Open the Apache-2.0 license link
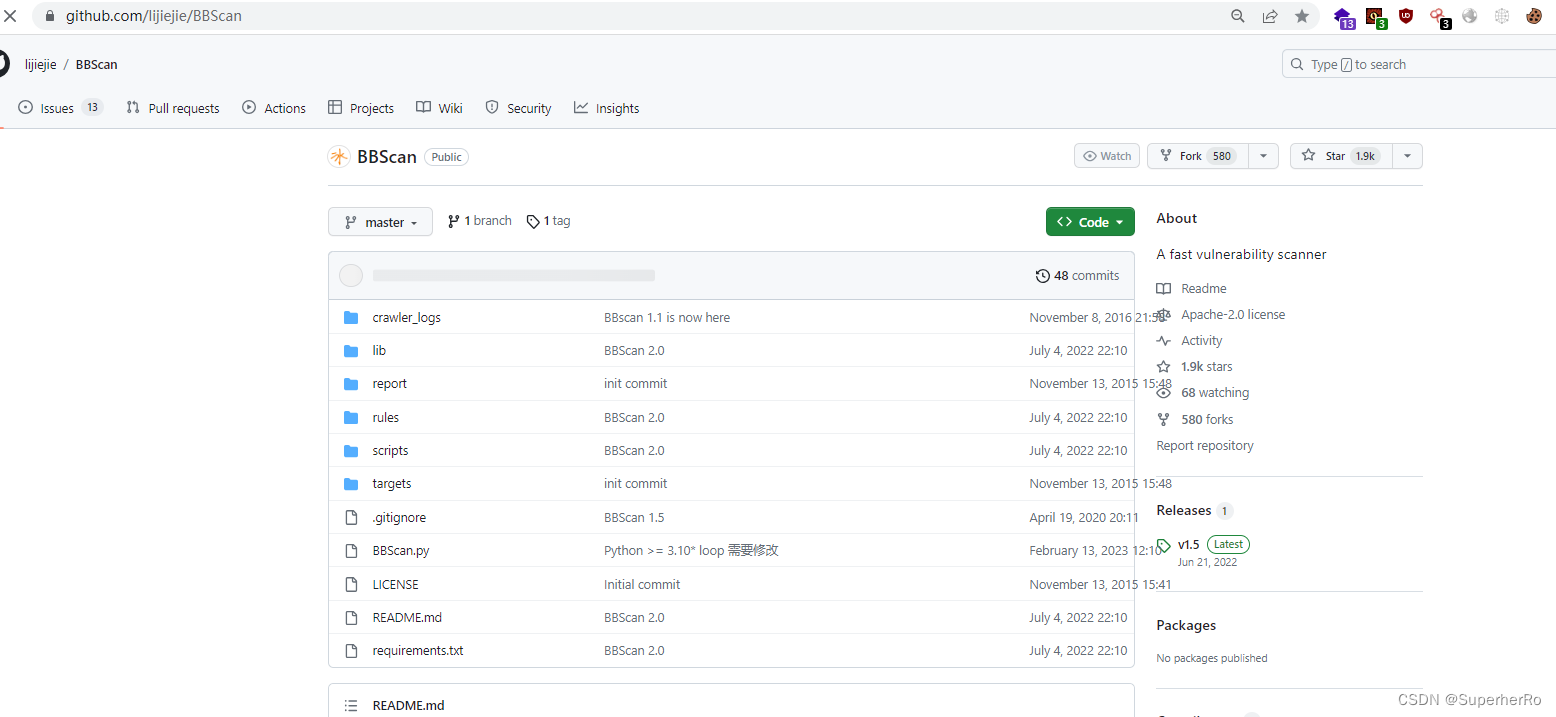Viewport: 1556px width, 717px height. click(x=1221, y=314)
